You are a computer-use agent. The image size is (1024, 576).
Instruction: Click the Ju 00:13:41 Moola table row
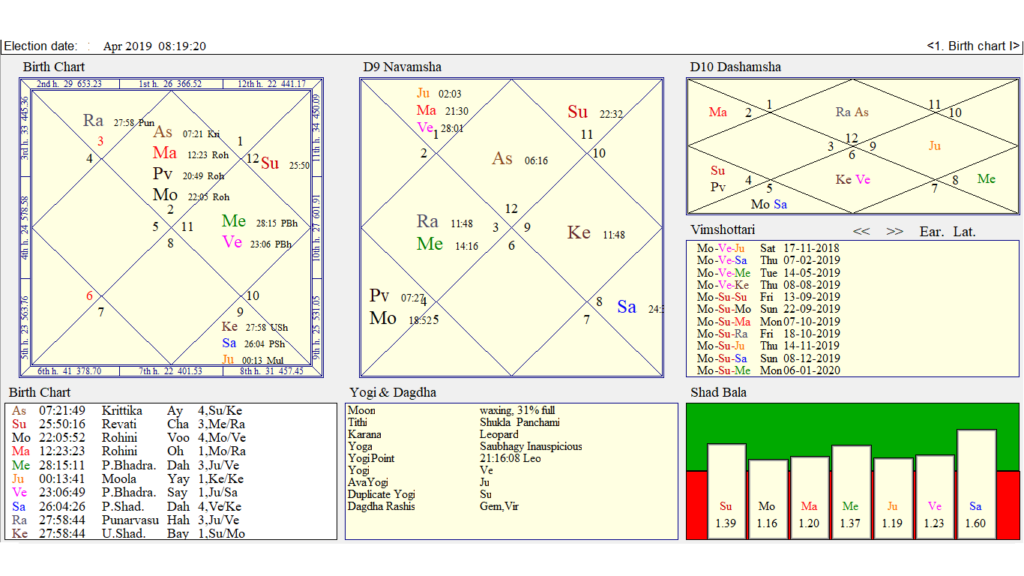[127, 479]
